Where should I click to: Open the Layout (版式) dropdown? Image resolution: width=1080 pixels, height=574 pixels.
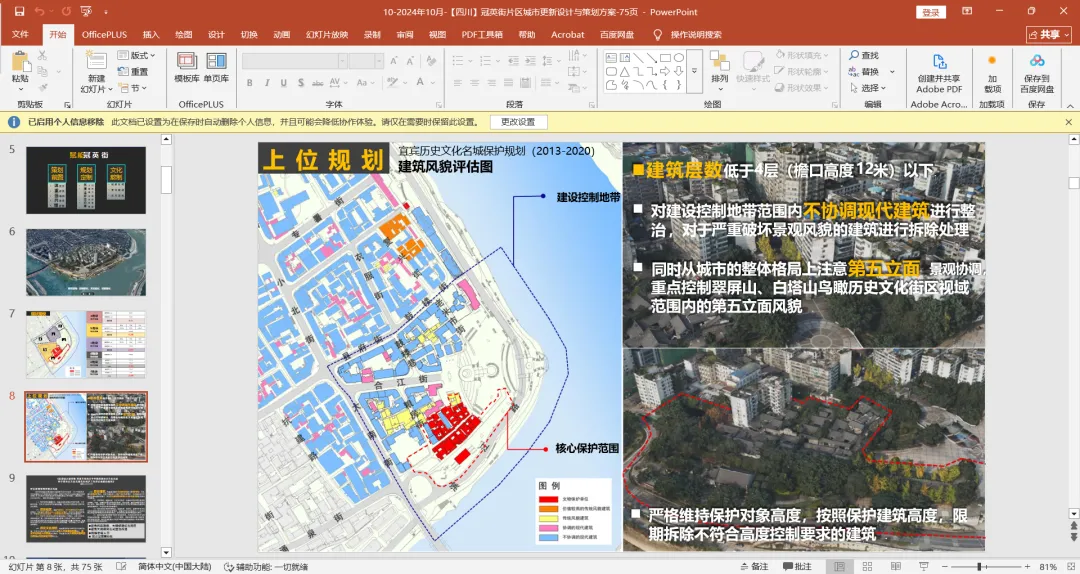(136, 55)
